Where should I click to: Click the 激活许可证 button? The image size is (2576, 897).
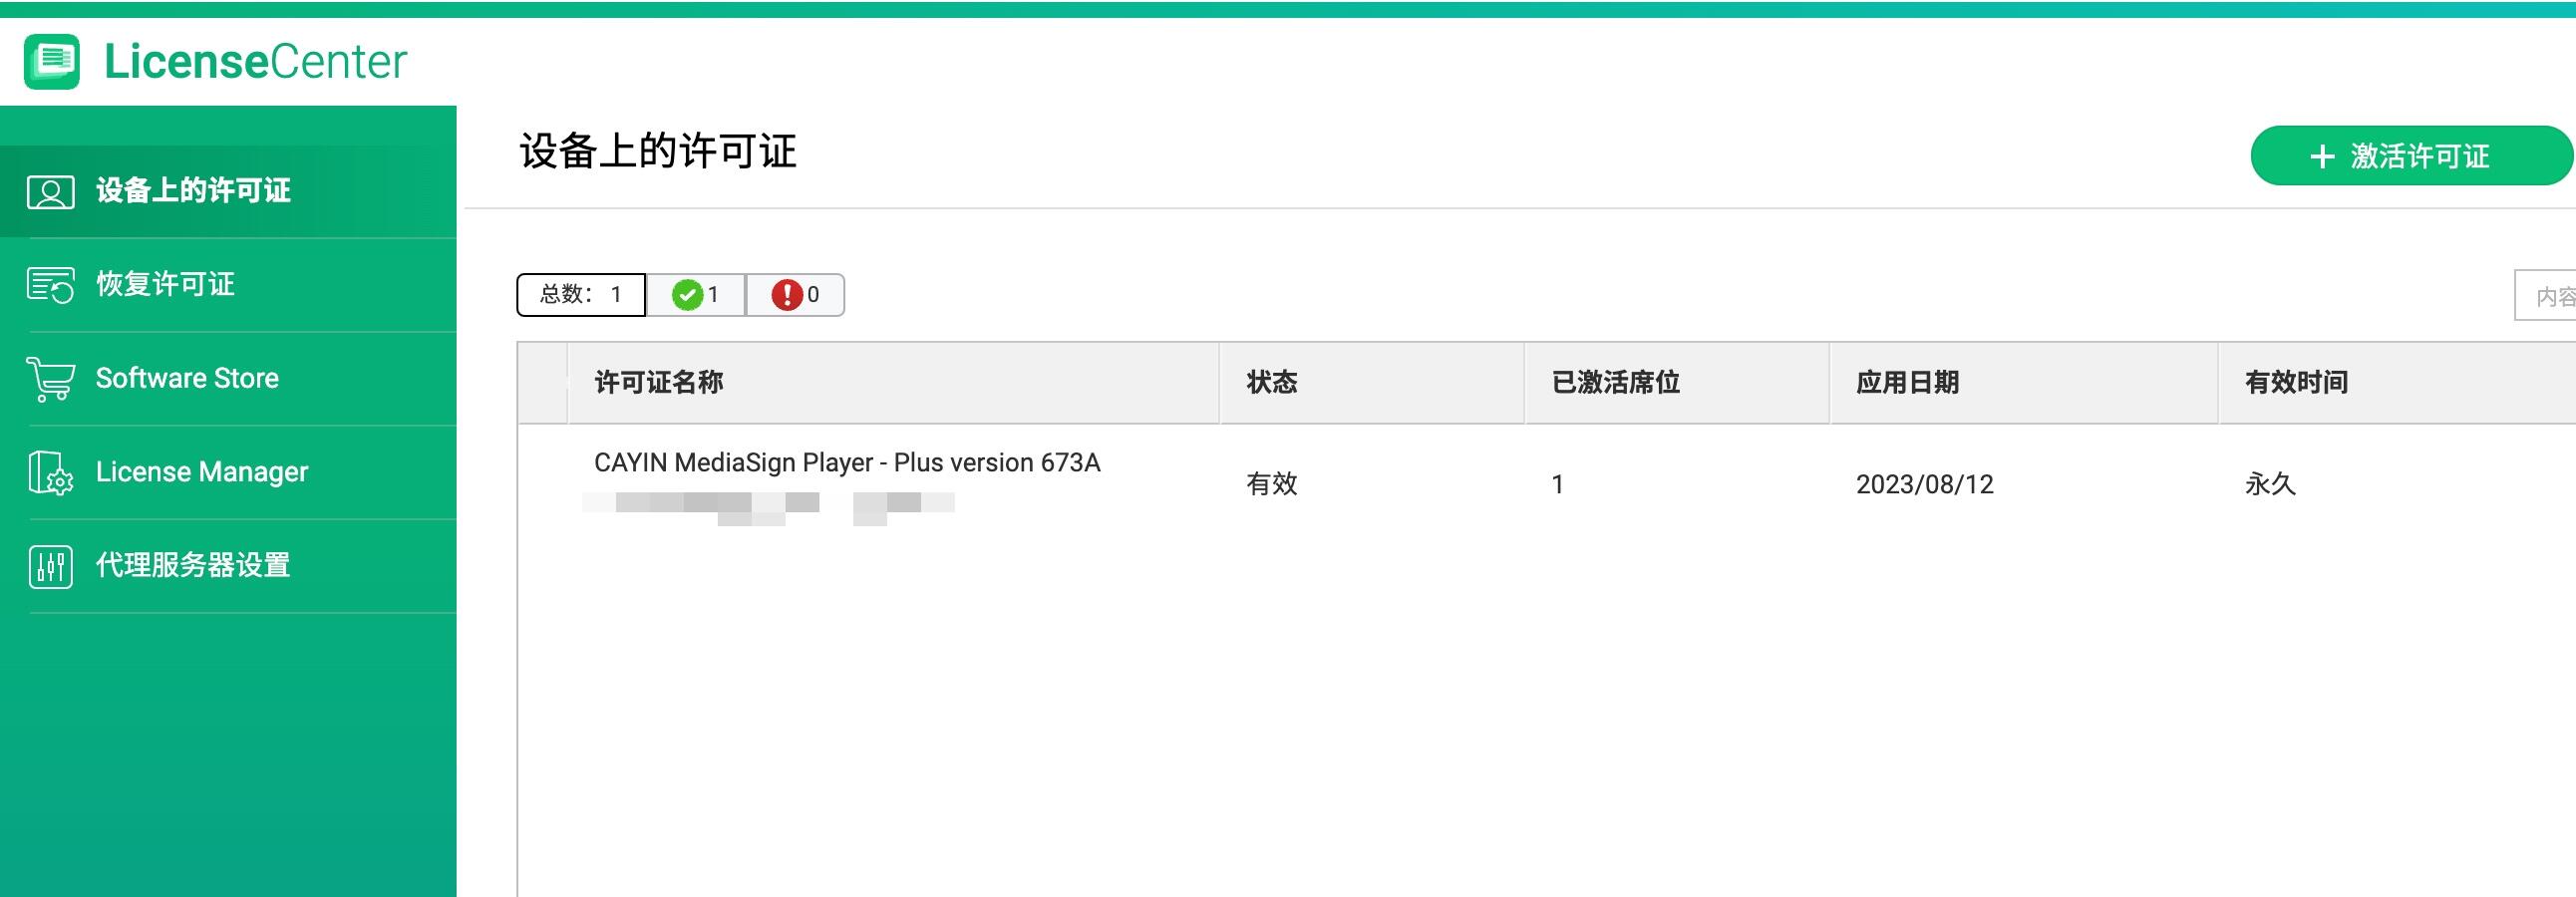pyautogui.click(x=2411, y=156)
